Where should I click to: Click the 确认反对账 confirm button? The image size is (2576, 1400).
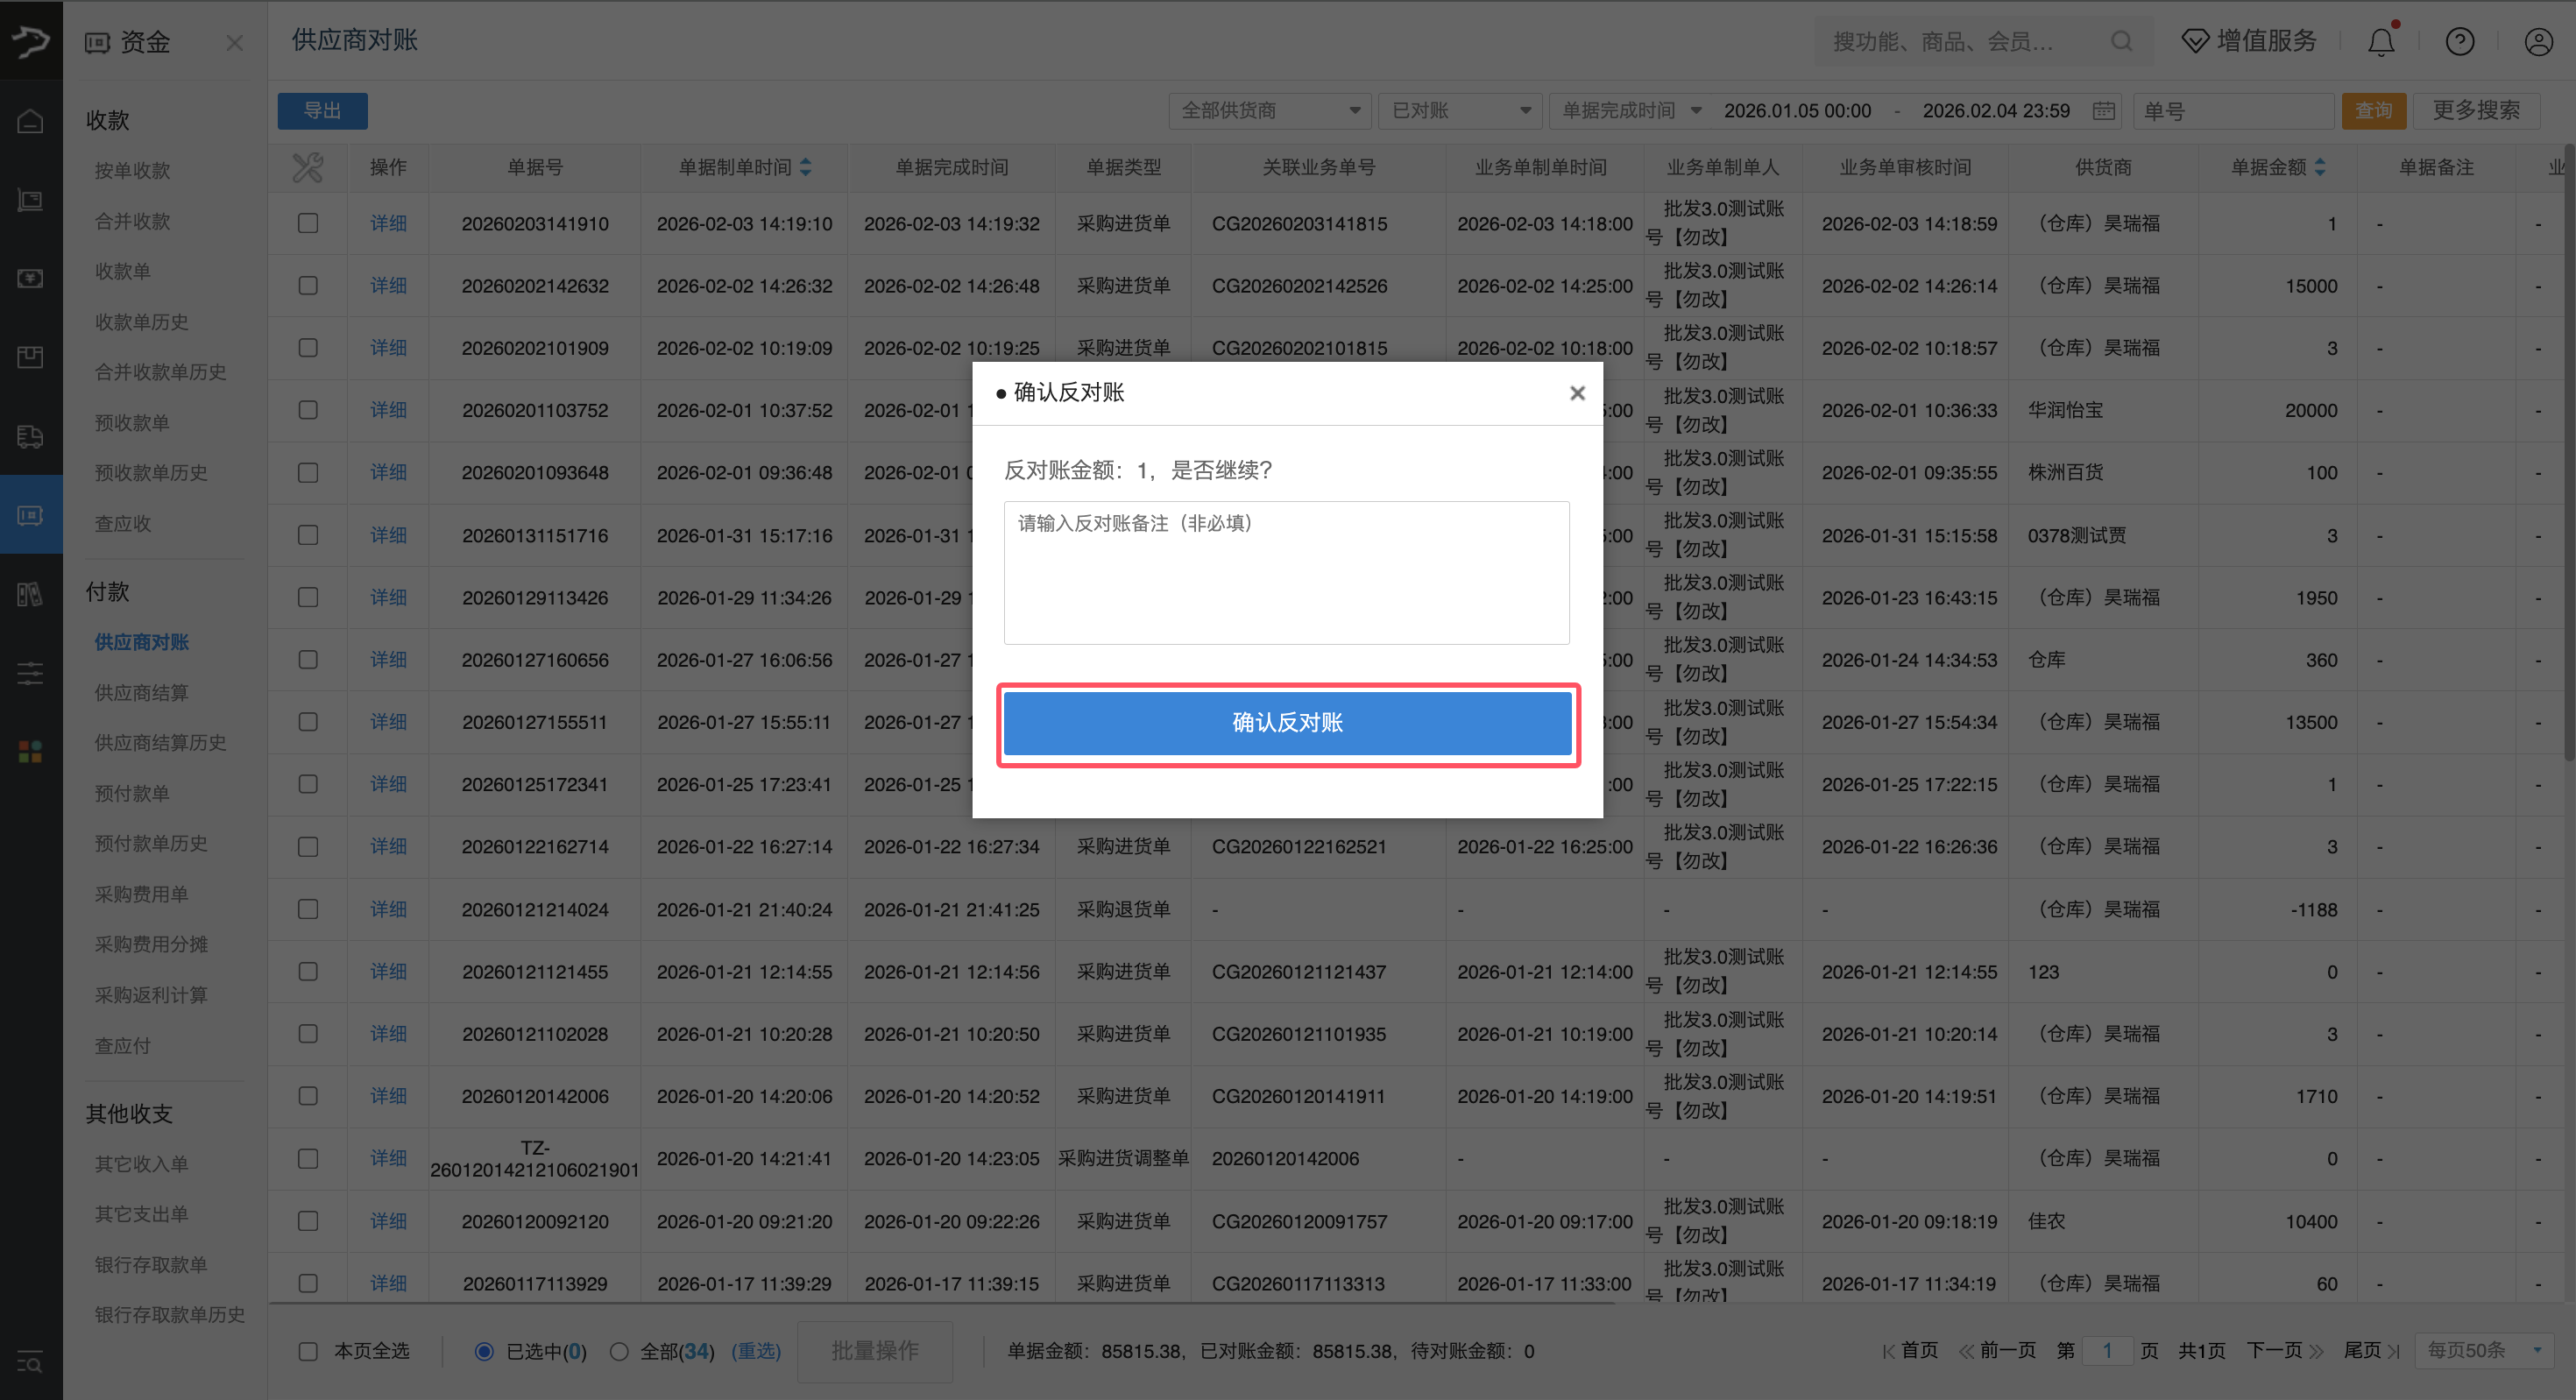point(1287,722)
